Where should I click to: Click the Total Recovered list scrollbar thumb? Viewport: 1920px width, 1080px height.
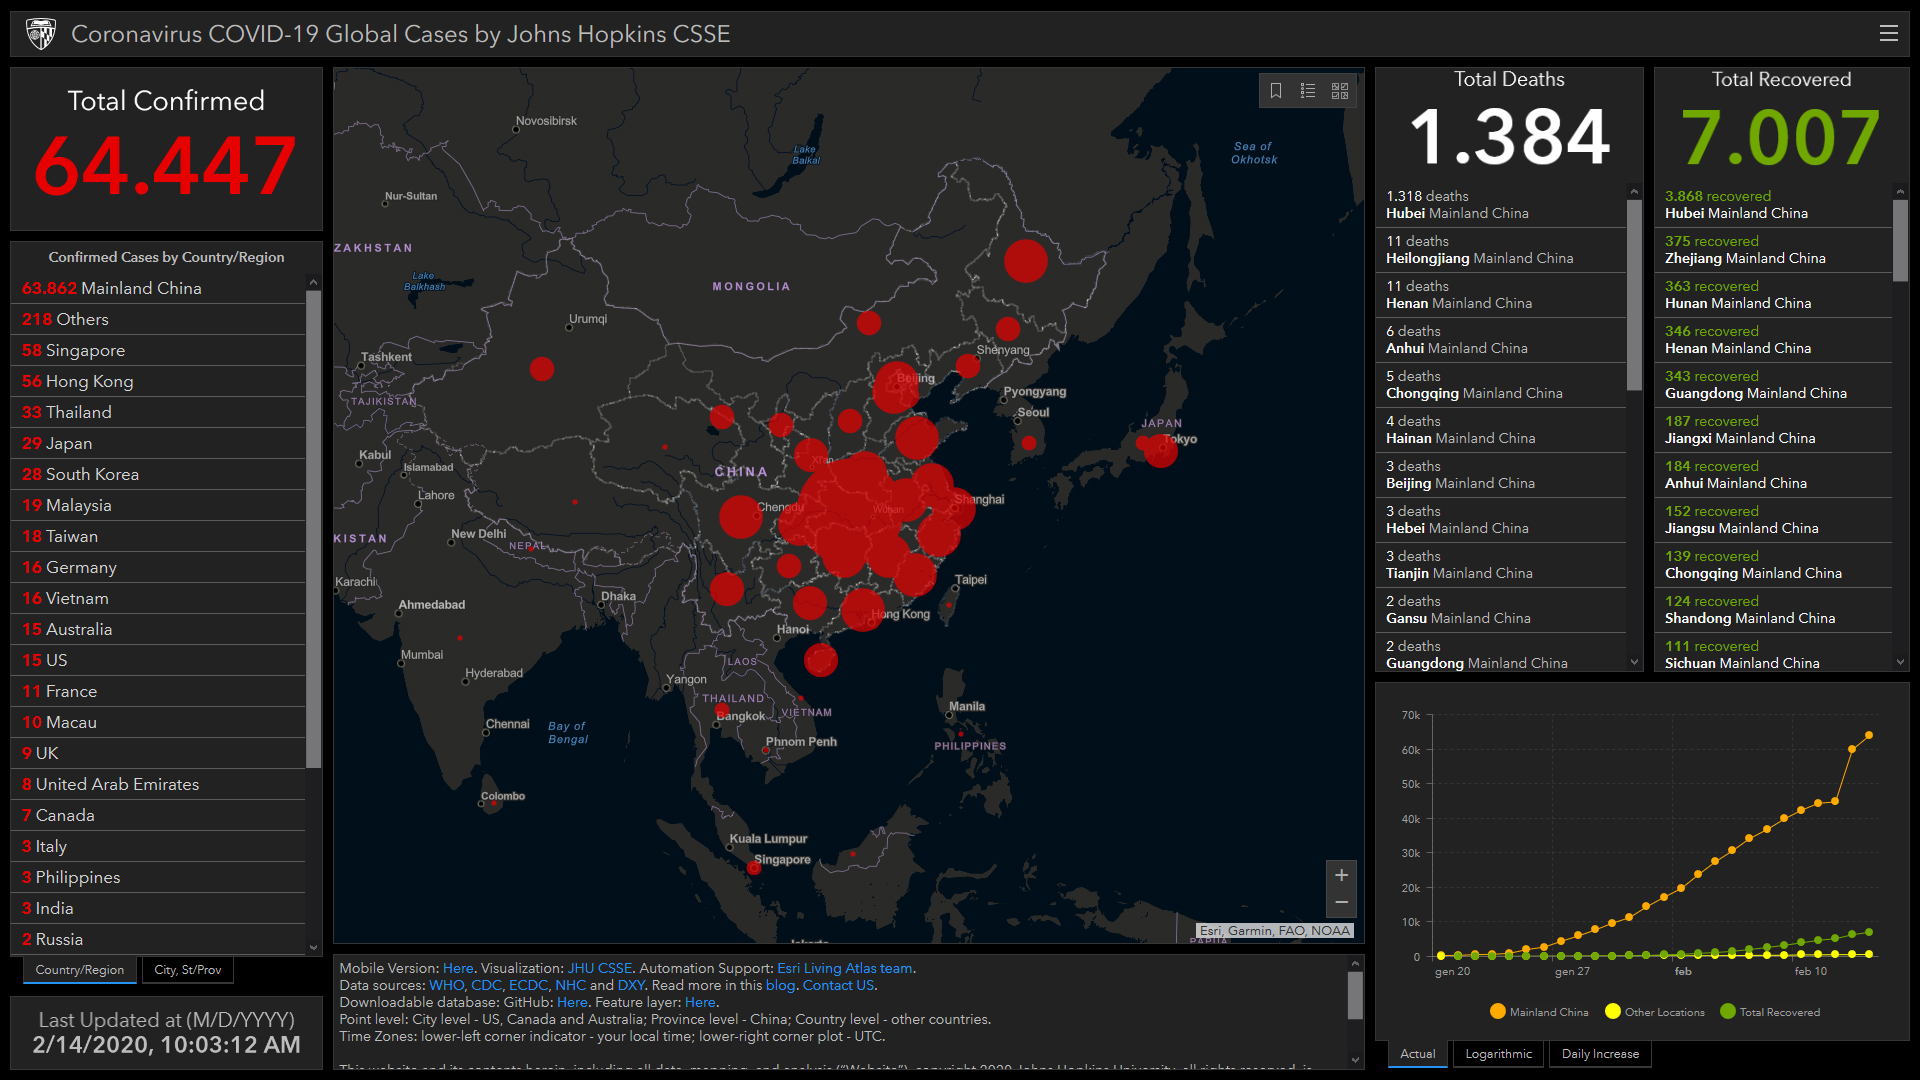tap(1899, 240)
